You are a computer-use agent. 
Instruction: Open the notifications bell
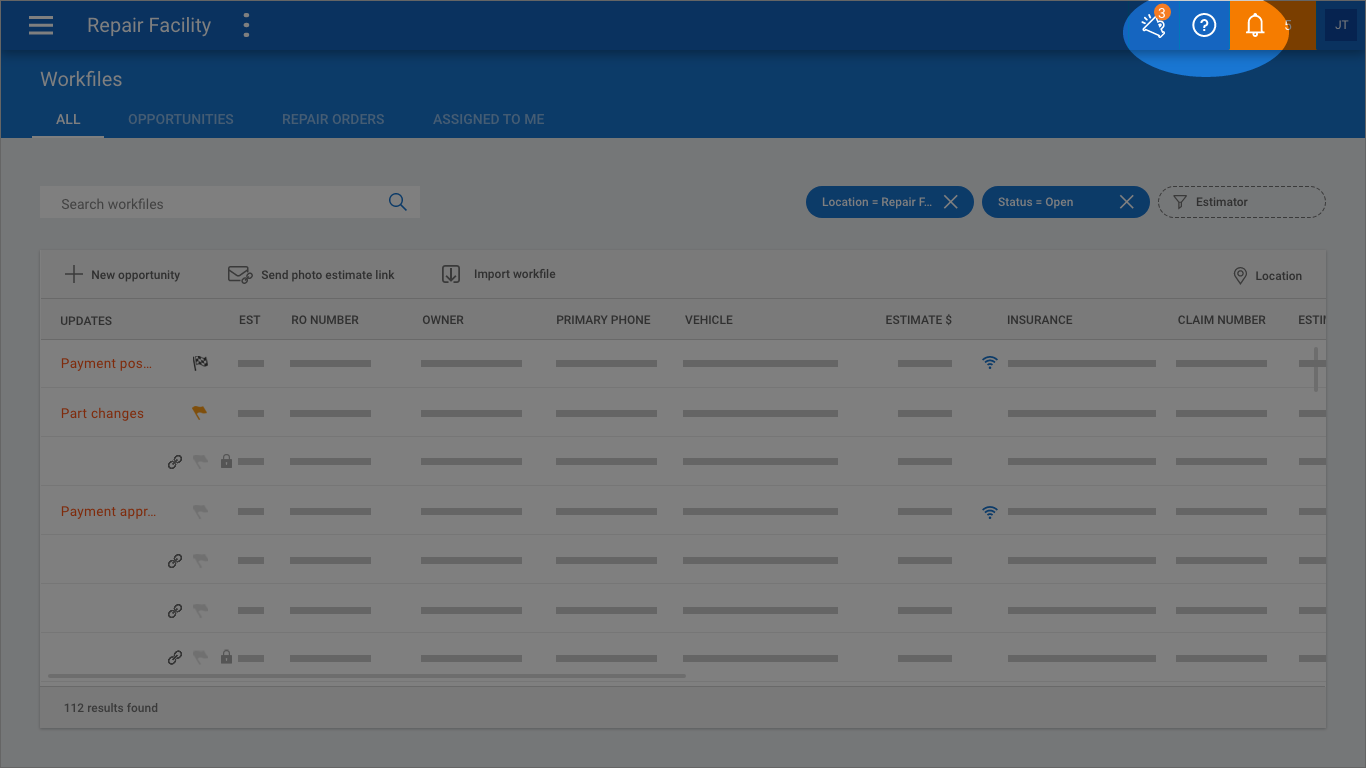tap(1255, 26)
